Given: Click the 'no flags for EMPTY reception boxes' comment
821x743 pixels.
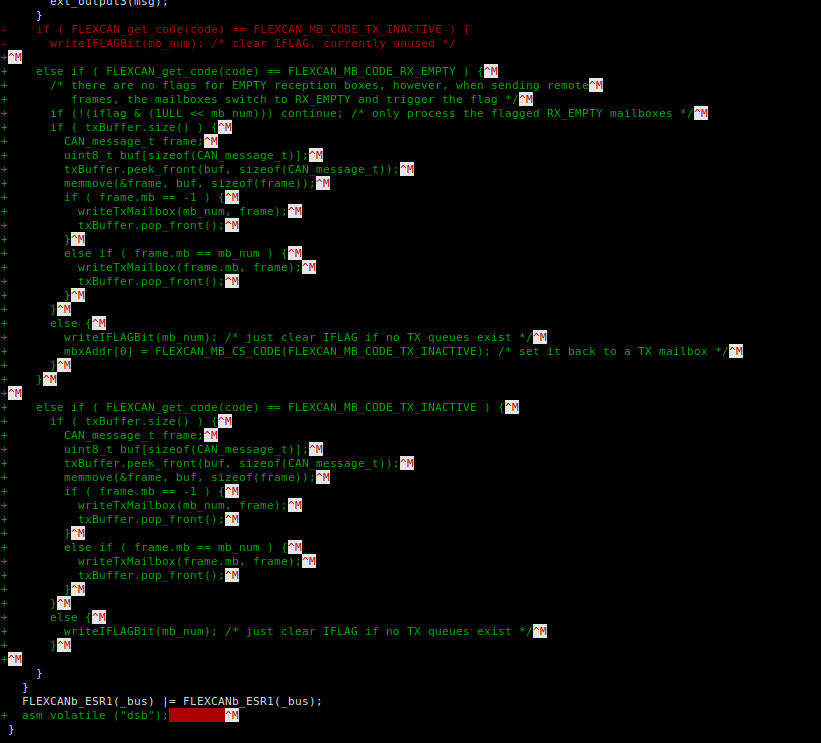Looking at the screenshot, I should 318,85.
